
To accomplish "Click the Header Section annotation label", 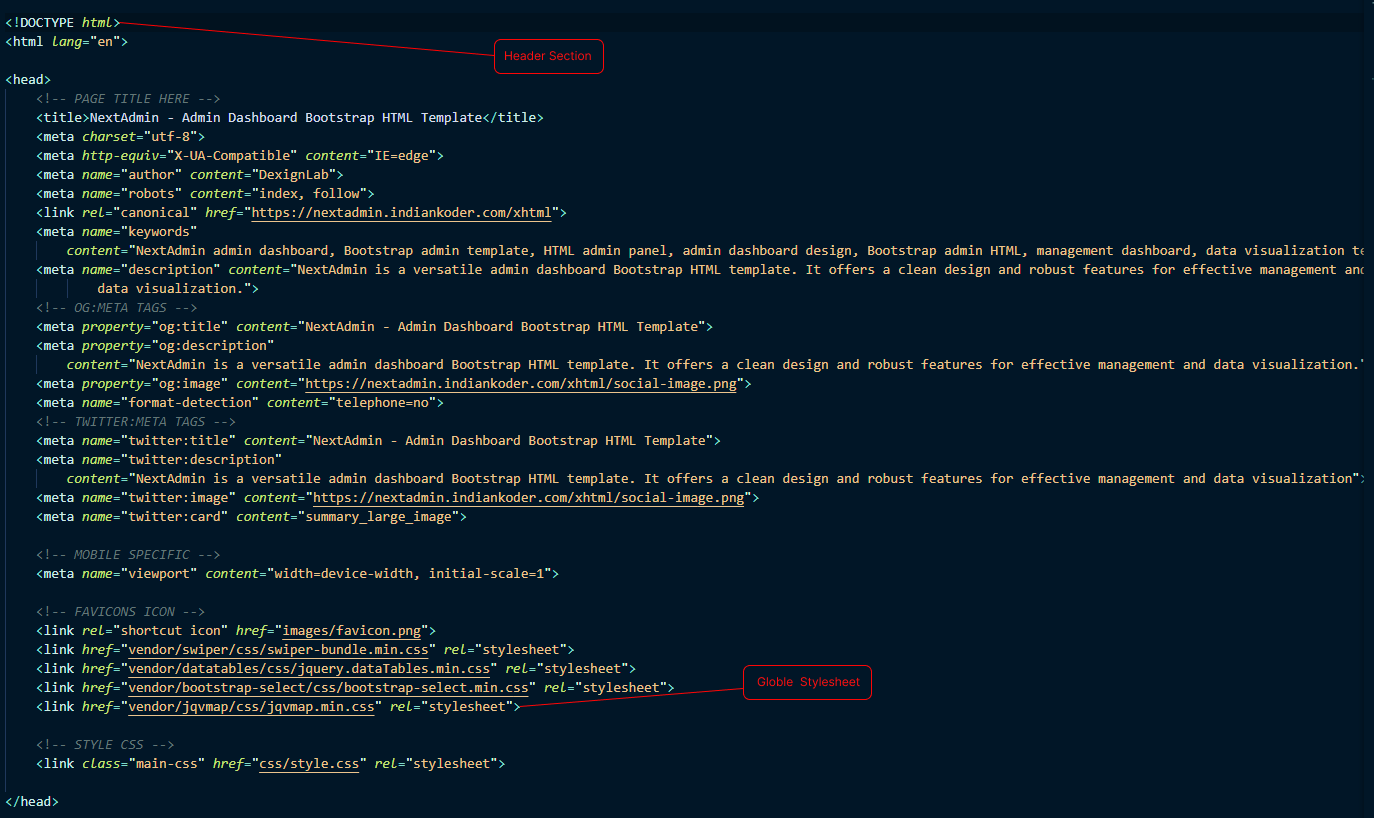I will (x=548, y=56).
